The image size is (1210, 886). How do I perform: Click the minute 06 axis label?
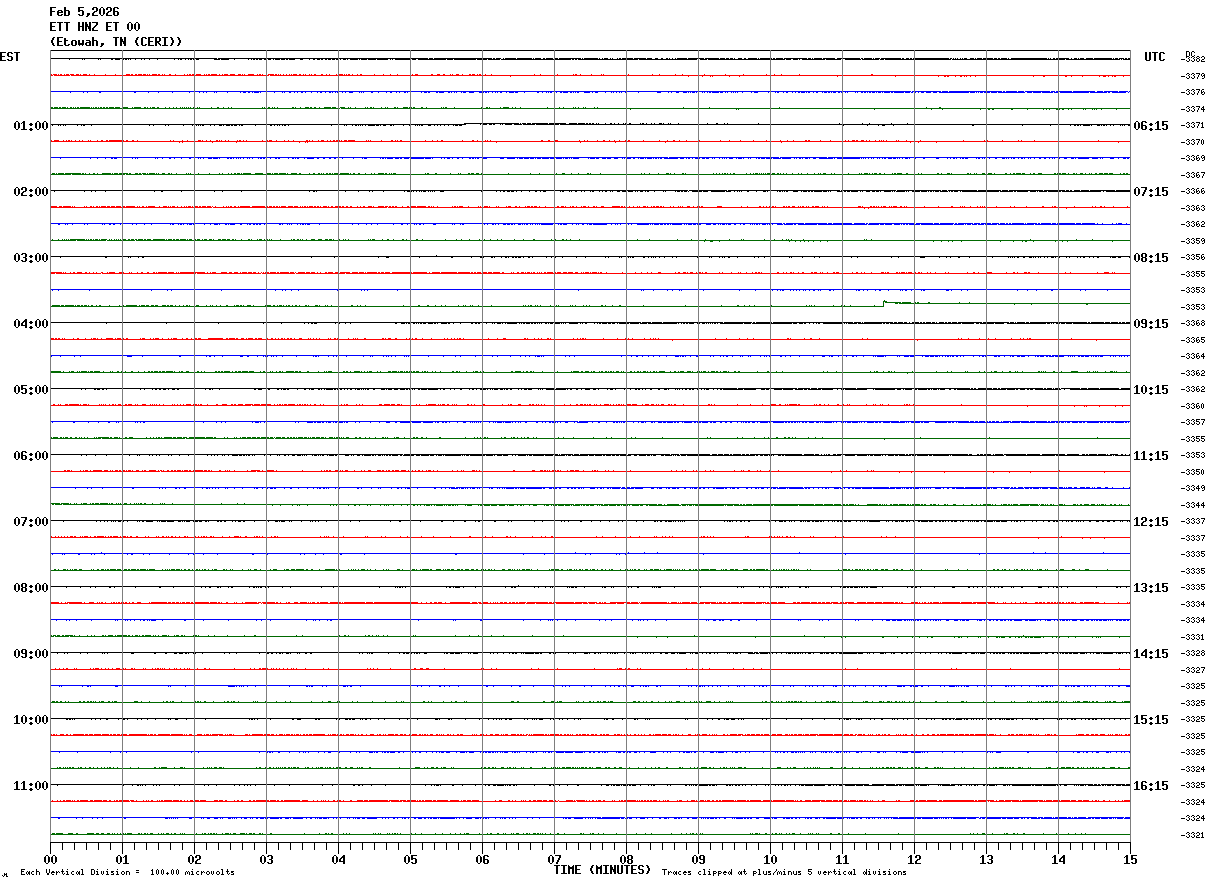click(482, 859)
